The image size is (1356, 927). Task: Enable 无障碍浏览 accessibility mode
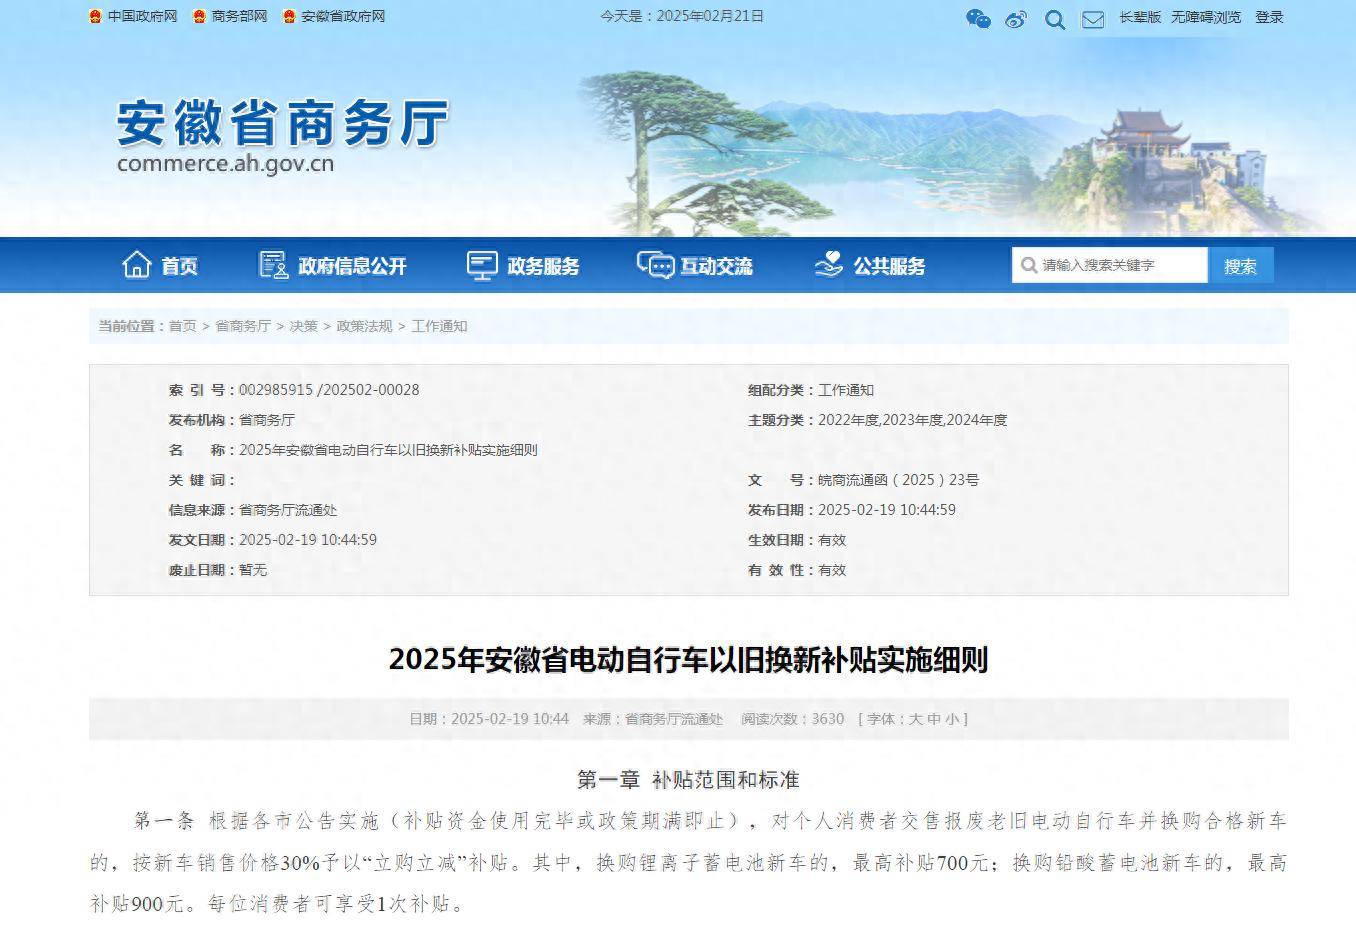1205,17
